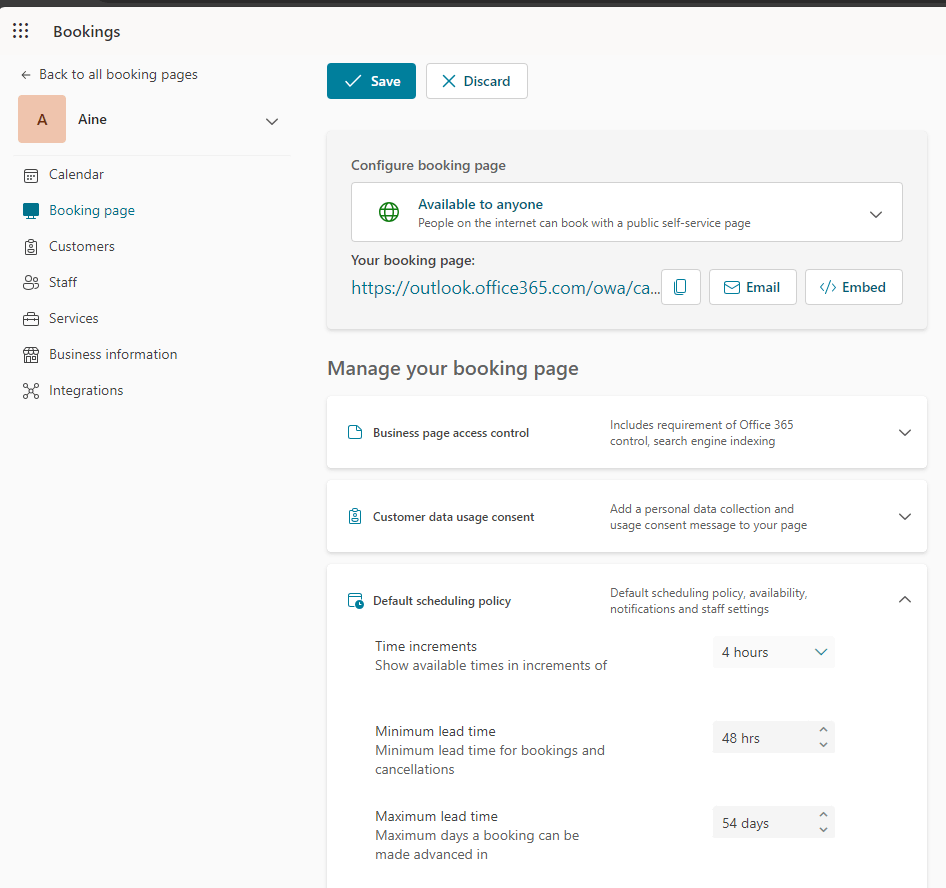
Task: Click the Embed code button
Action: [854, 287]
